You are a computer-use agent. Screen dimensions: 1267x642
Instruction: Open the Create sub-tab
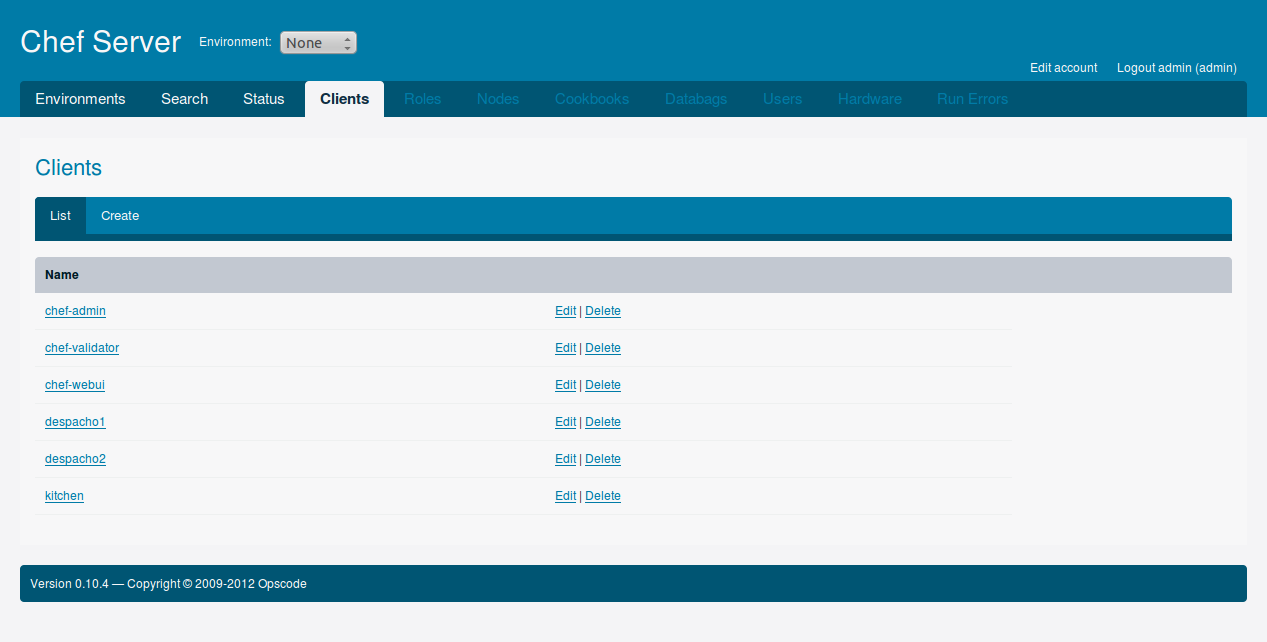click(x=120, y=216)
